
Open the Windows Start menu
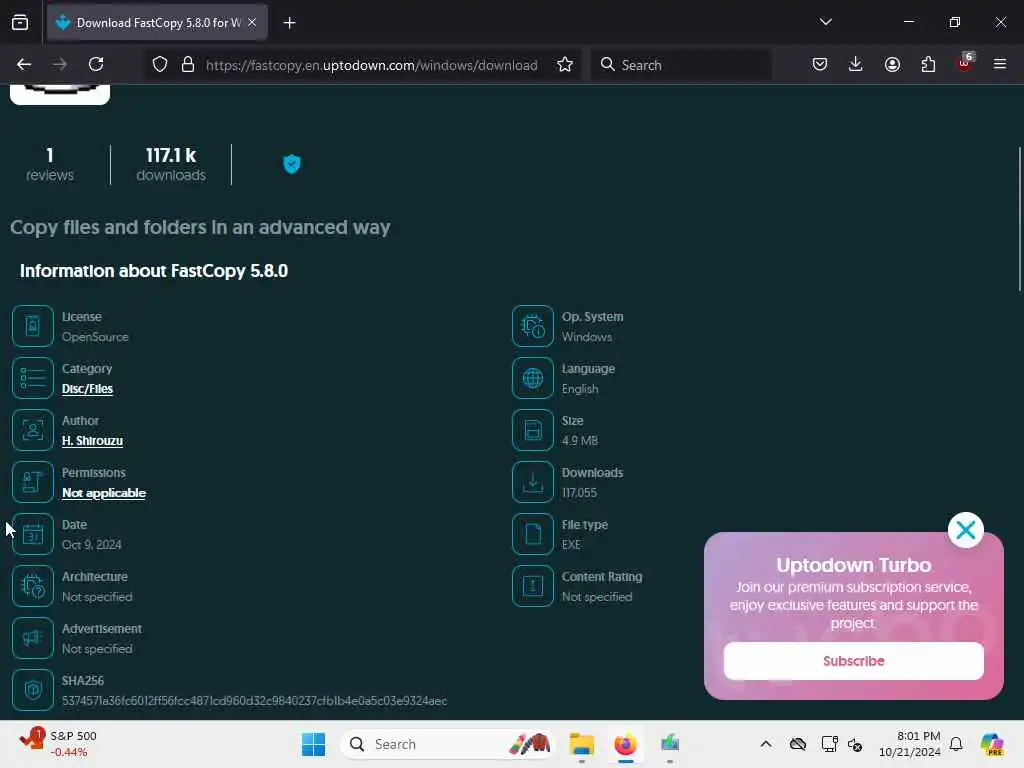tap(313, 744)
